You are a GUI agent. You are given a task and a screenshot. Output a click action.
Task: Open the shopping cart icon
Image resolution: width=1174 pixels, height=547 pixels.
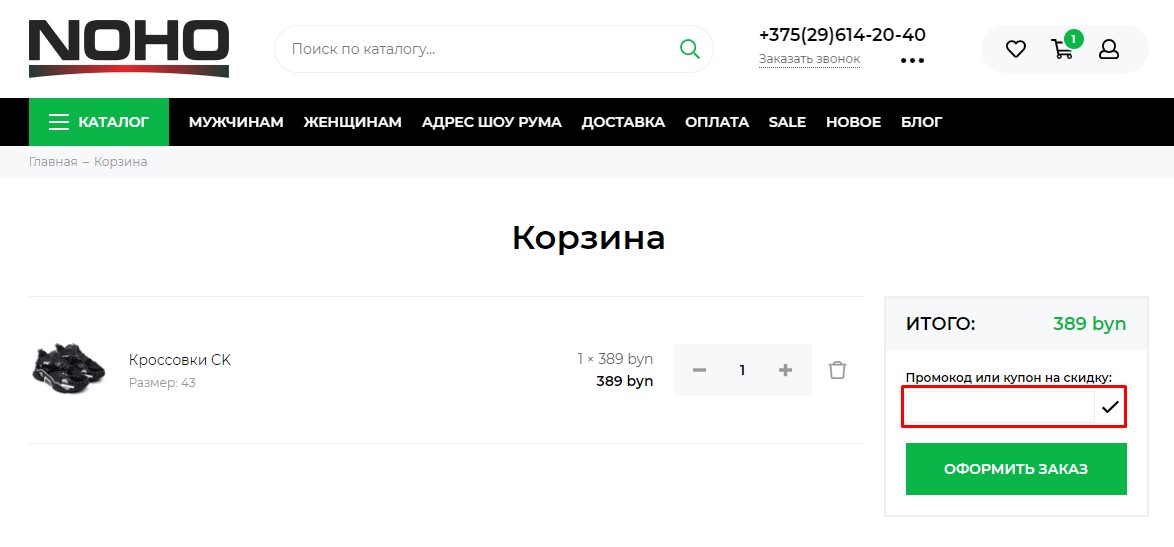coord(1062,49)
